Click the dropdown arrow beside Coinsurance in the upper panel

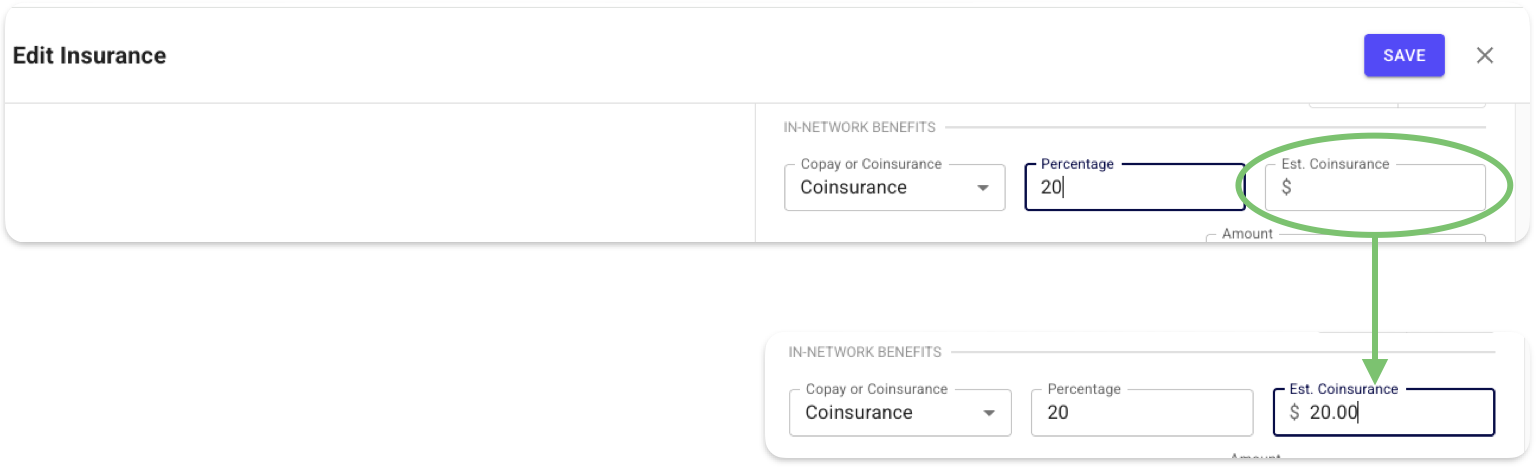pos(983,188)
